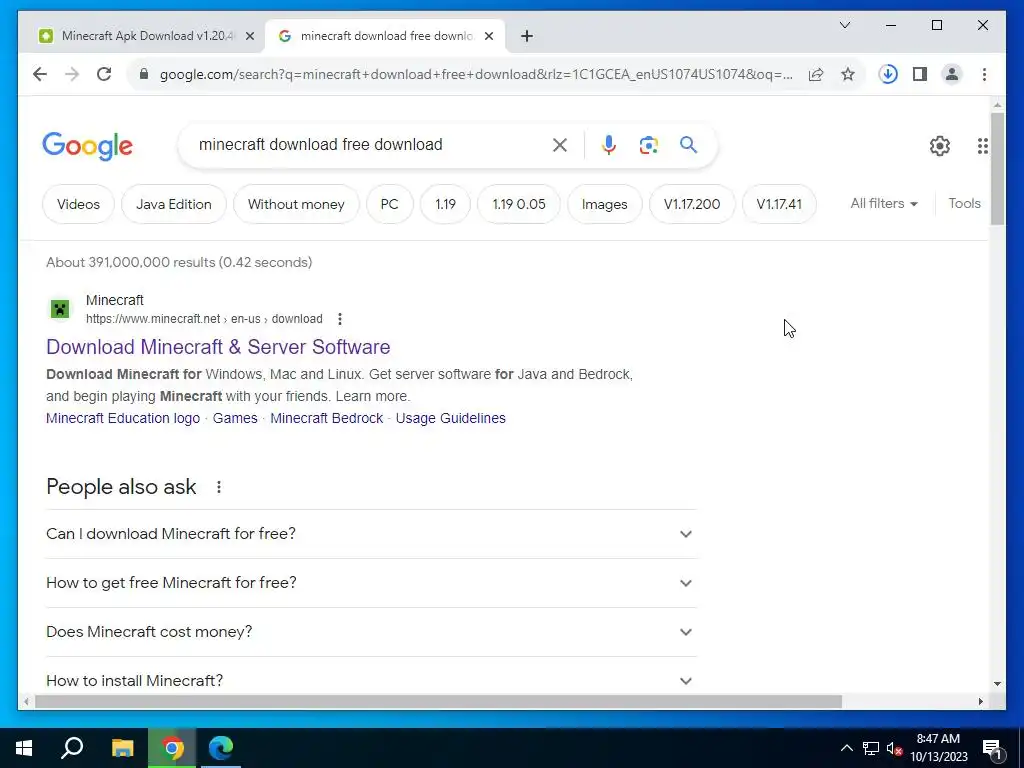This screenshot has width=1024, height=768.
Task: Open the Chrome downloads indicator
Action: (x=888, y=74)
